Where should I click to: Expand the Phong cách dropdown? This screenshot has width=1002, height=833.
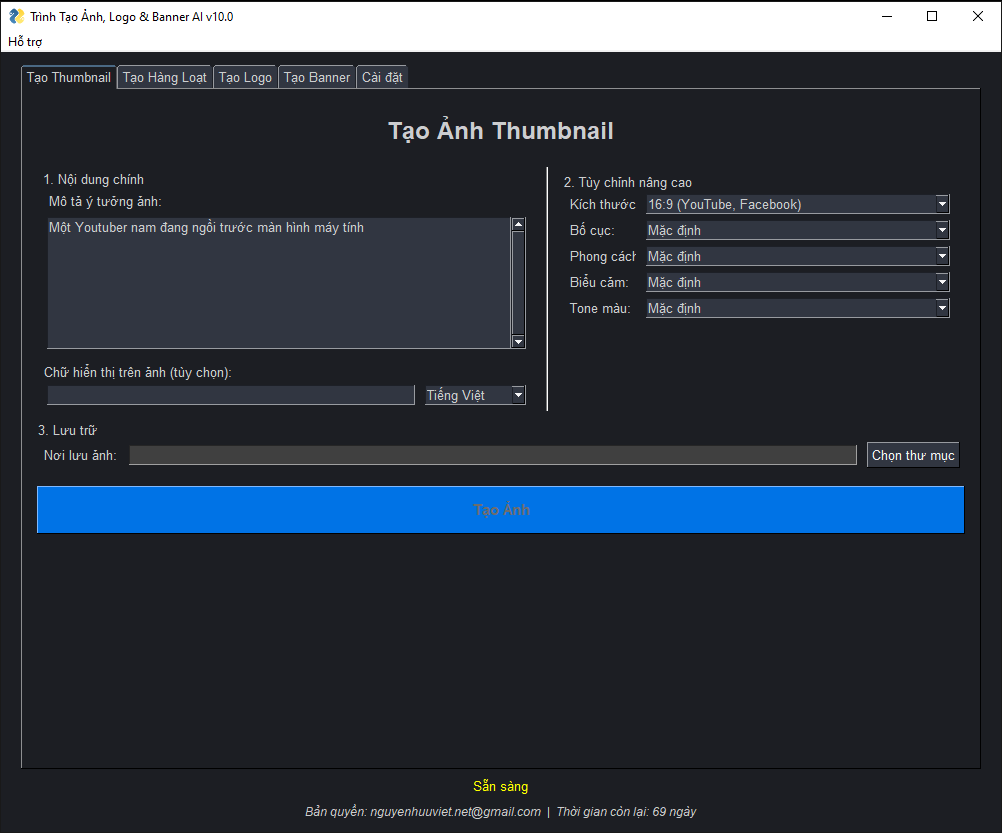798,257
